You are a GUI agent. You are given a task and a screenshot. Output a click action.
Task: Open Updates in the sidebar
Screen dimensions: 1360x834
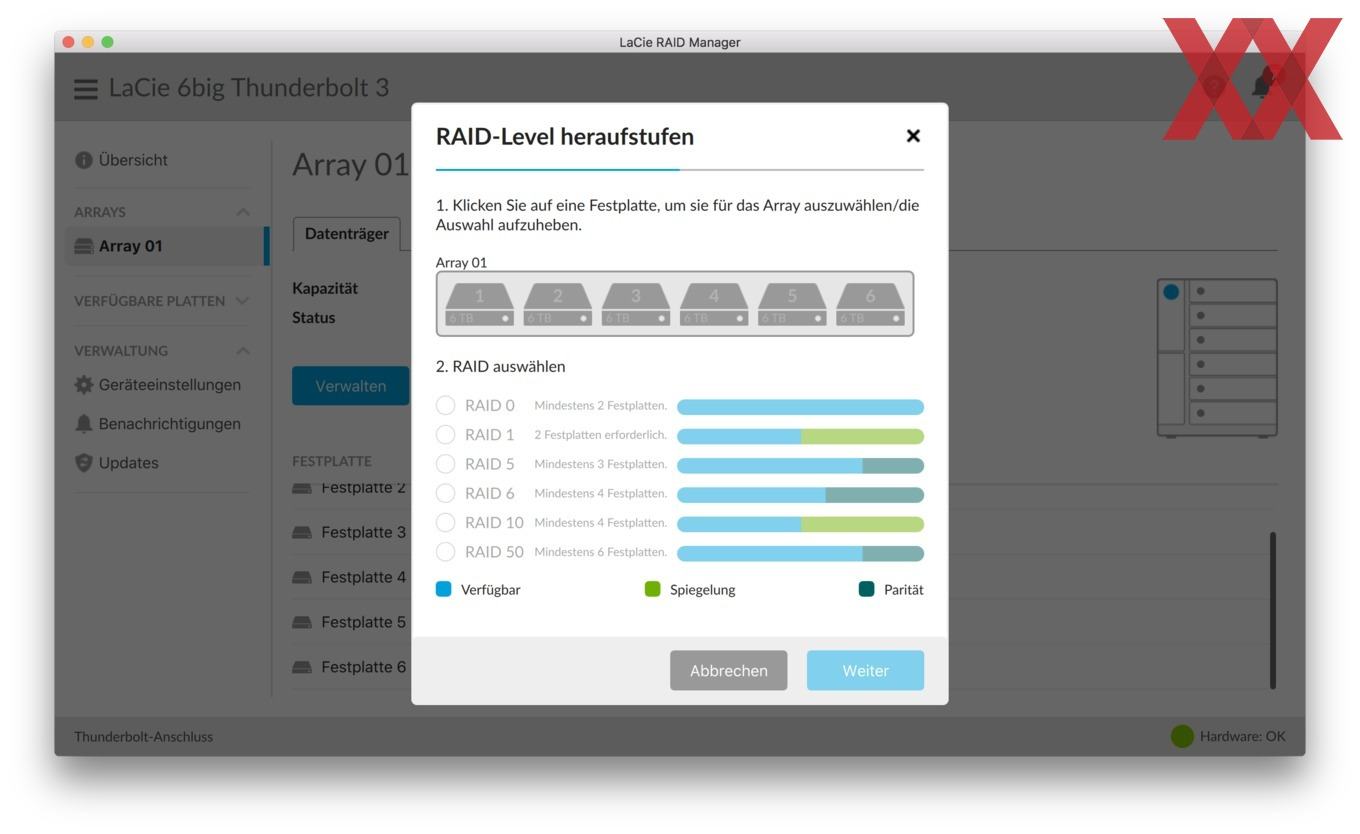(117, 463)
